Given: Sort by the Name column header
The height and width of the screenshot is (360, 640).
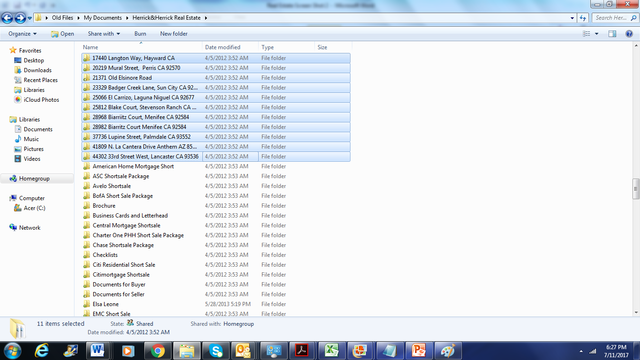Looking at the screenshot, I should click(x=141, y=47).
